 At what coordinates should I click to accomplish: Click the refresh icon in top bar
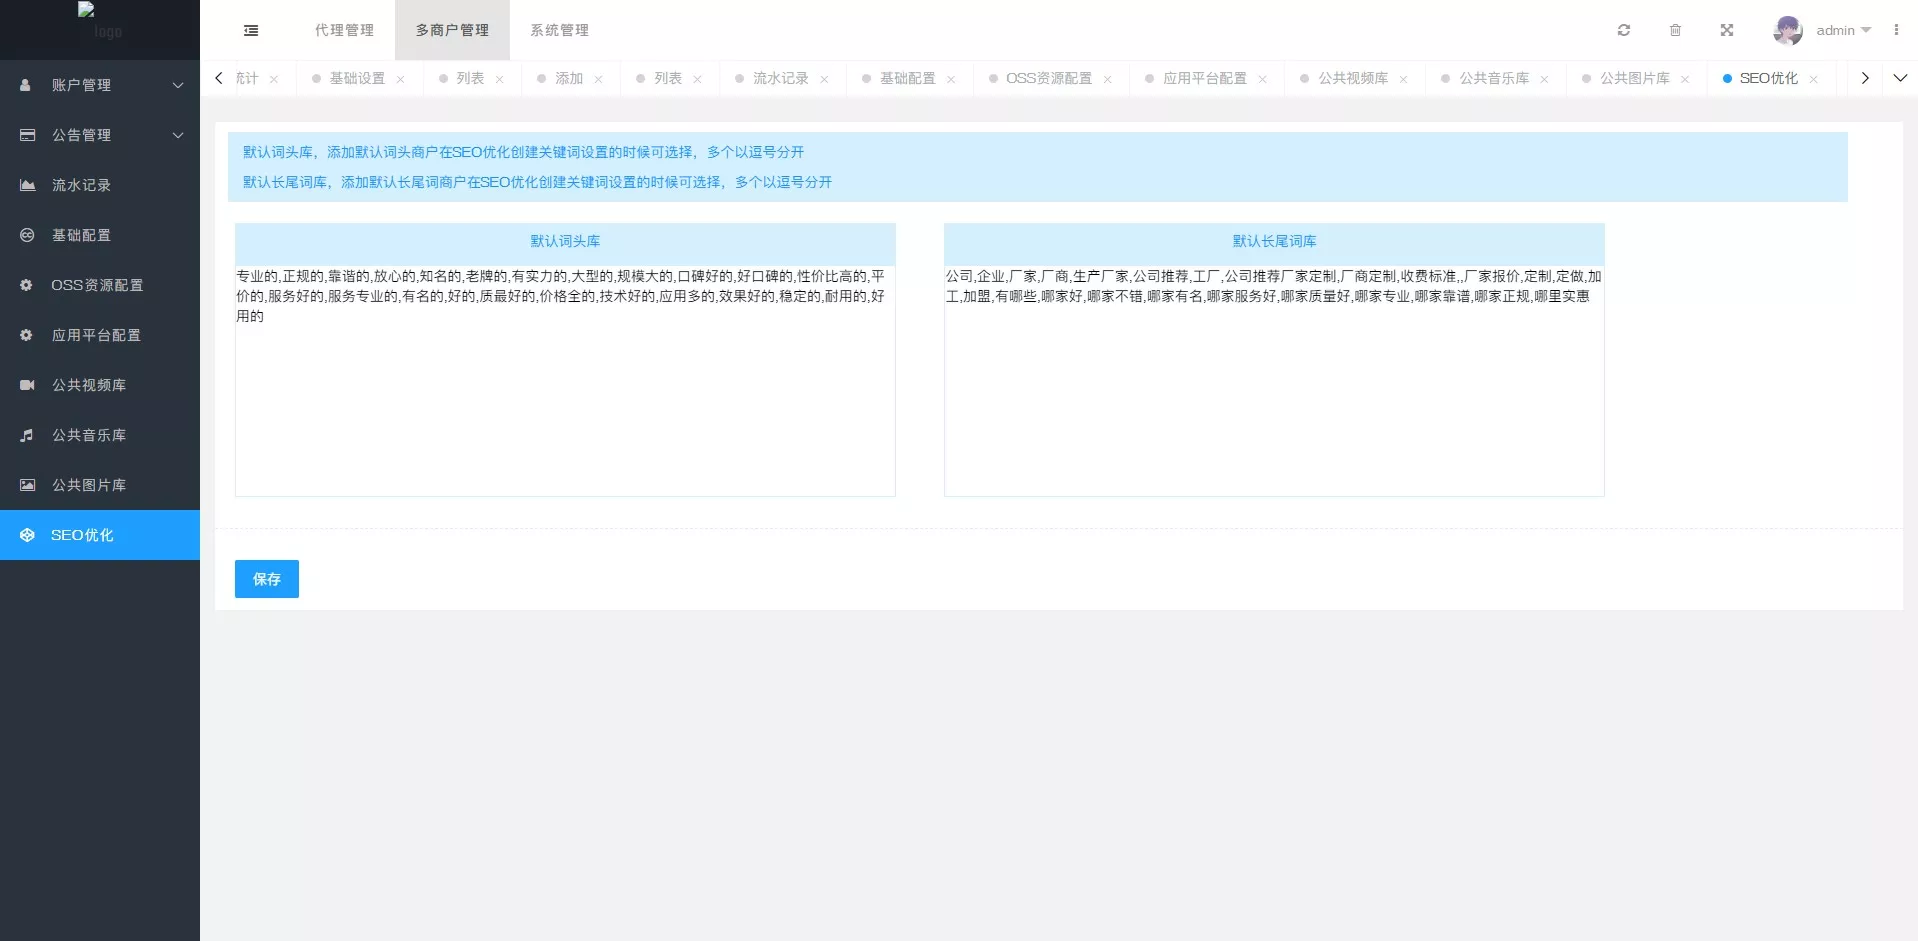(x=1624, y=30)
